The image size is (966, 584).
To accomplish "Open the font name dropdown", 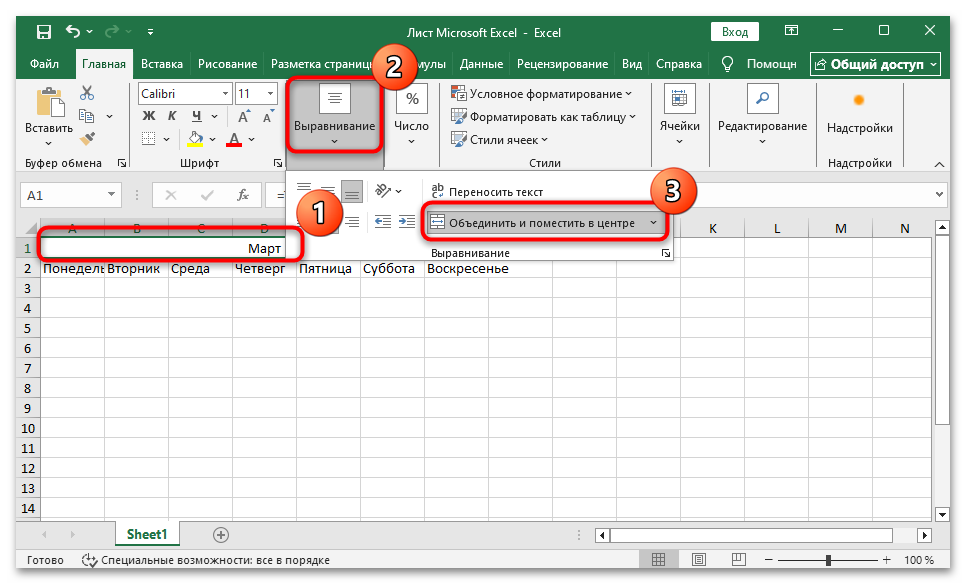I will click(x=225, y=92).
